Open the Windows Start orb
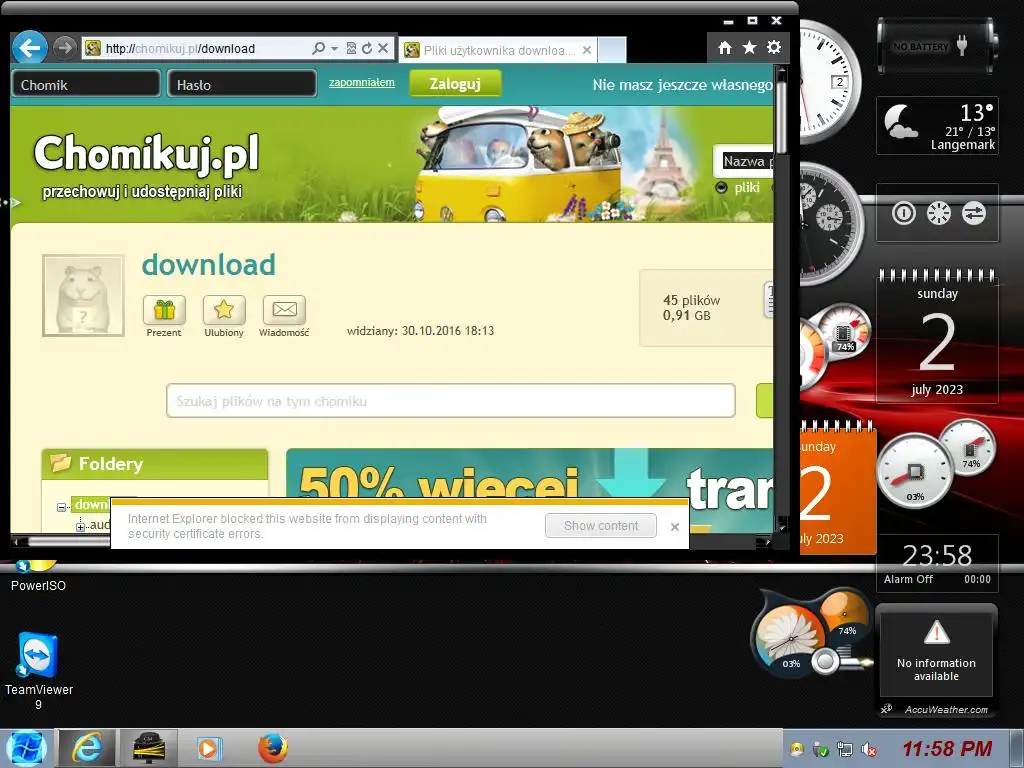The height and width of the screenshot is (768, 1024). coord(26,748)
